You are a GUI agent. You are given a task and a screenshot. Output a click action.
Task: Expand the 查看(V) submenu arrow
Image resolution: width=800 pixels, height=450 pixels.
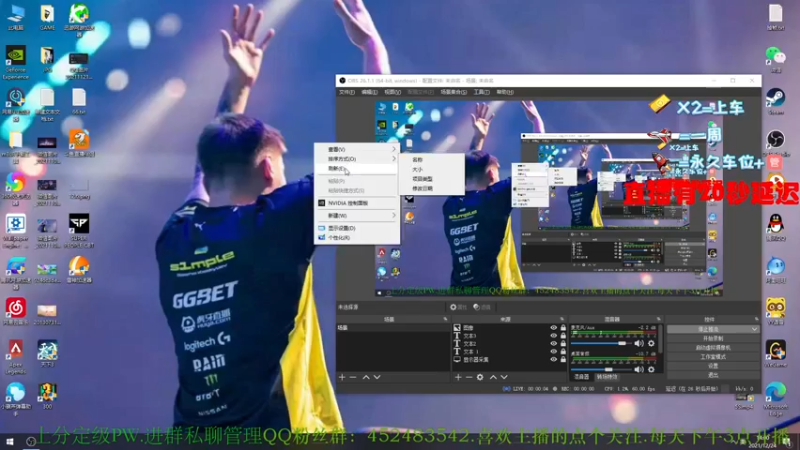click(x=394, y=149)
